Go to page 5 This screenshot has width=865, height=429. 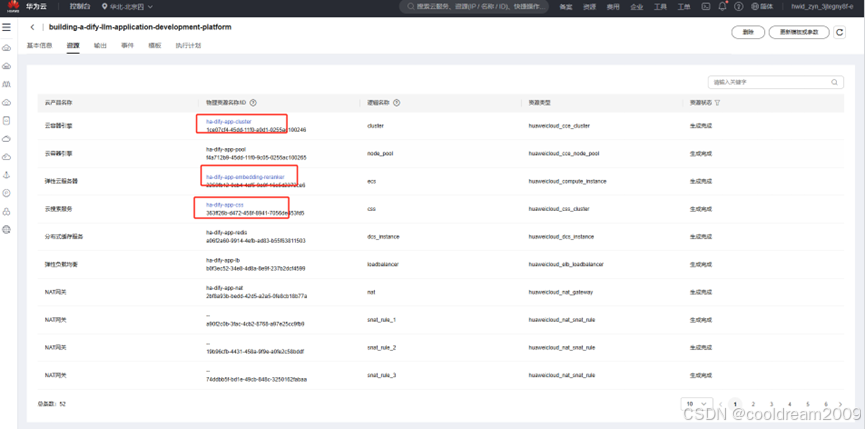[x=808, y=404]
